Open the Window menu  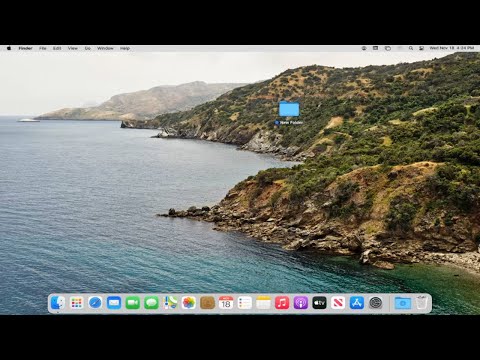[x=105, y=48]
